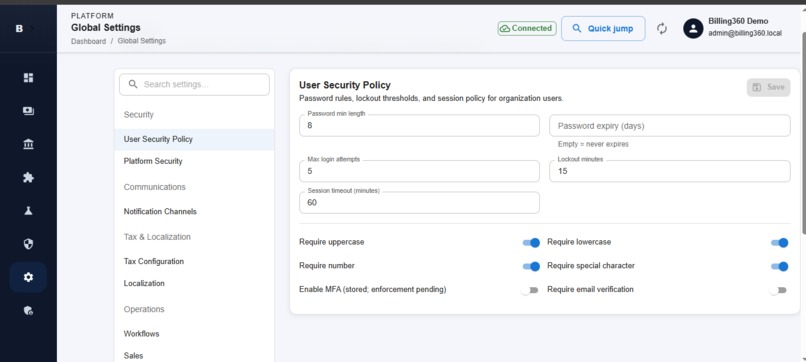Click the Billing360 Demo account name
This screenshot has width=806, height=362.
coord(738,21)
